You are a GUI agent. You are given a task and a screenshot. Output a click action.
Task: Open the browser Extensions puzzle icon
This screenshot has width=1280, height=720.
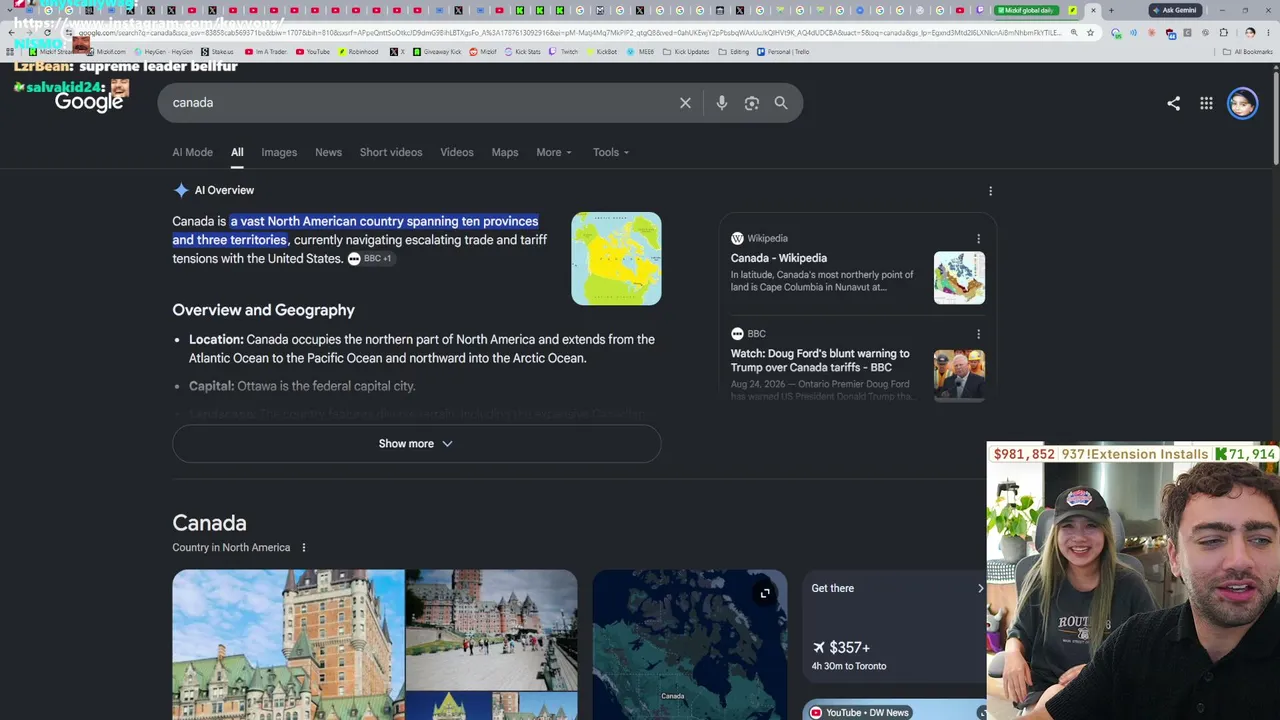click(1223, 33)
